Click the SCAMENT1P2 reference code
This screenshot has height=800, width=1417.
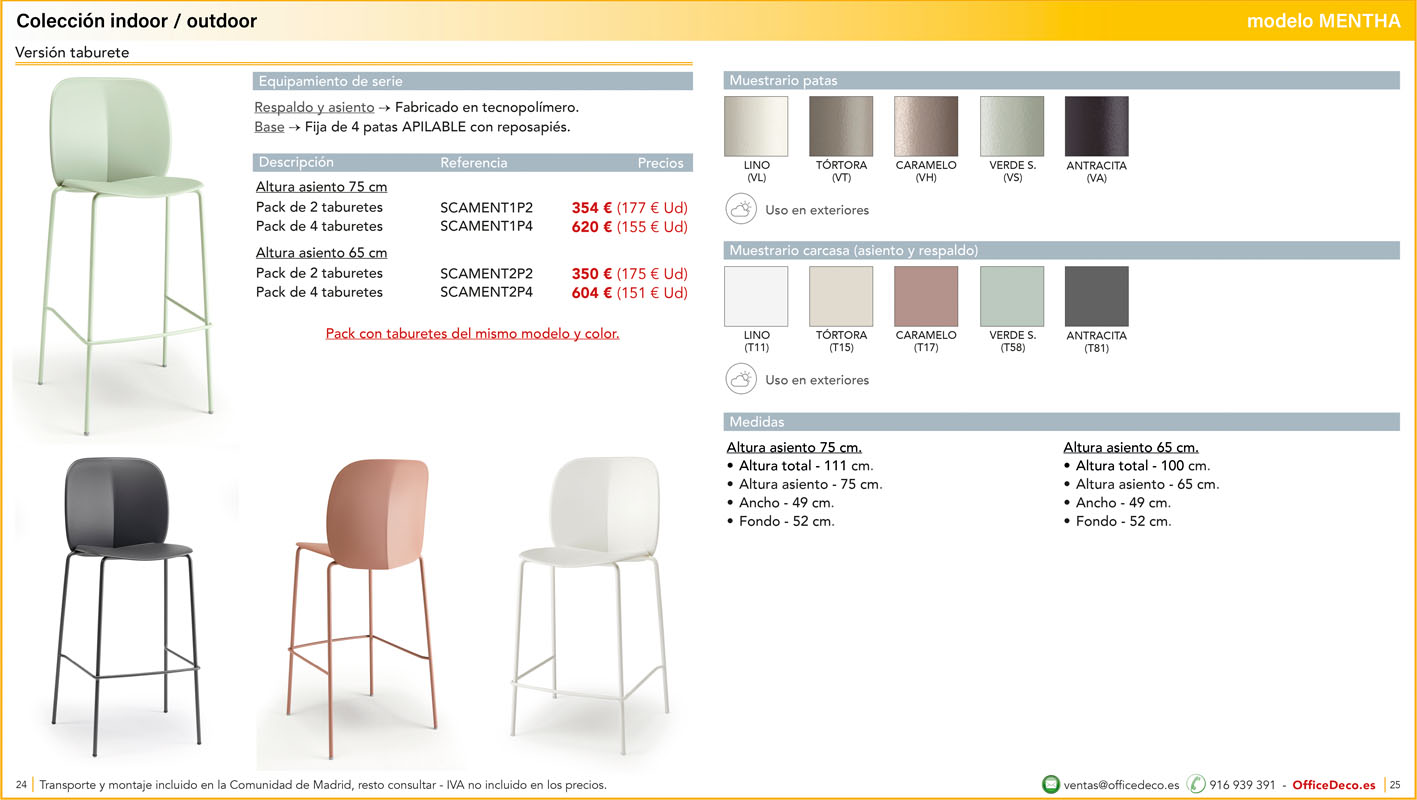point(486,208)
